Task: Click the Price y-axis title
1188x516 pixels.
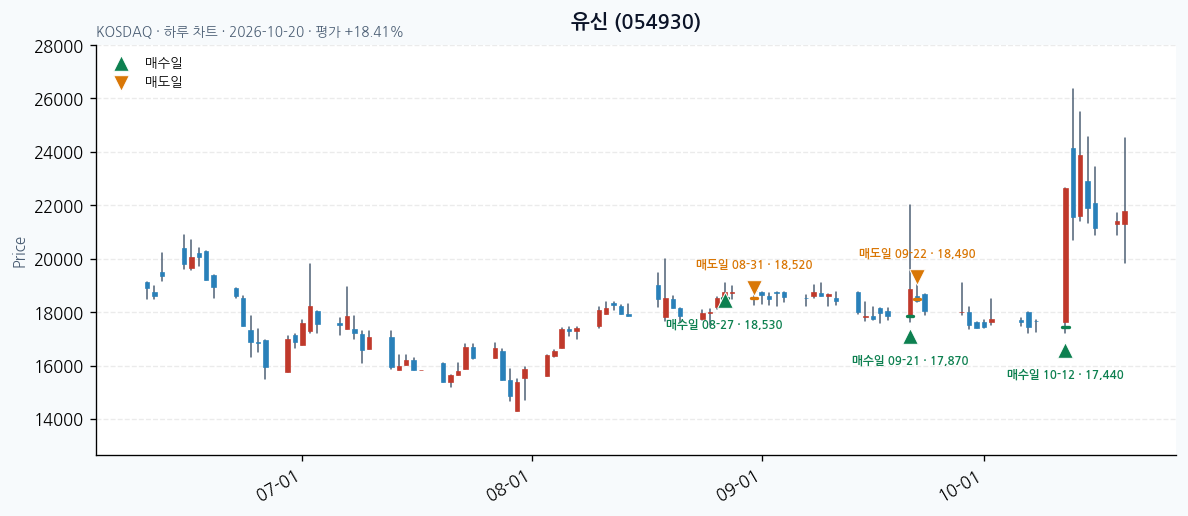Action: tap(19, 252)
